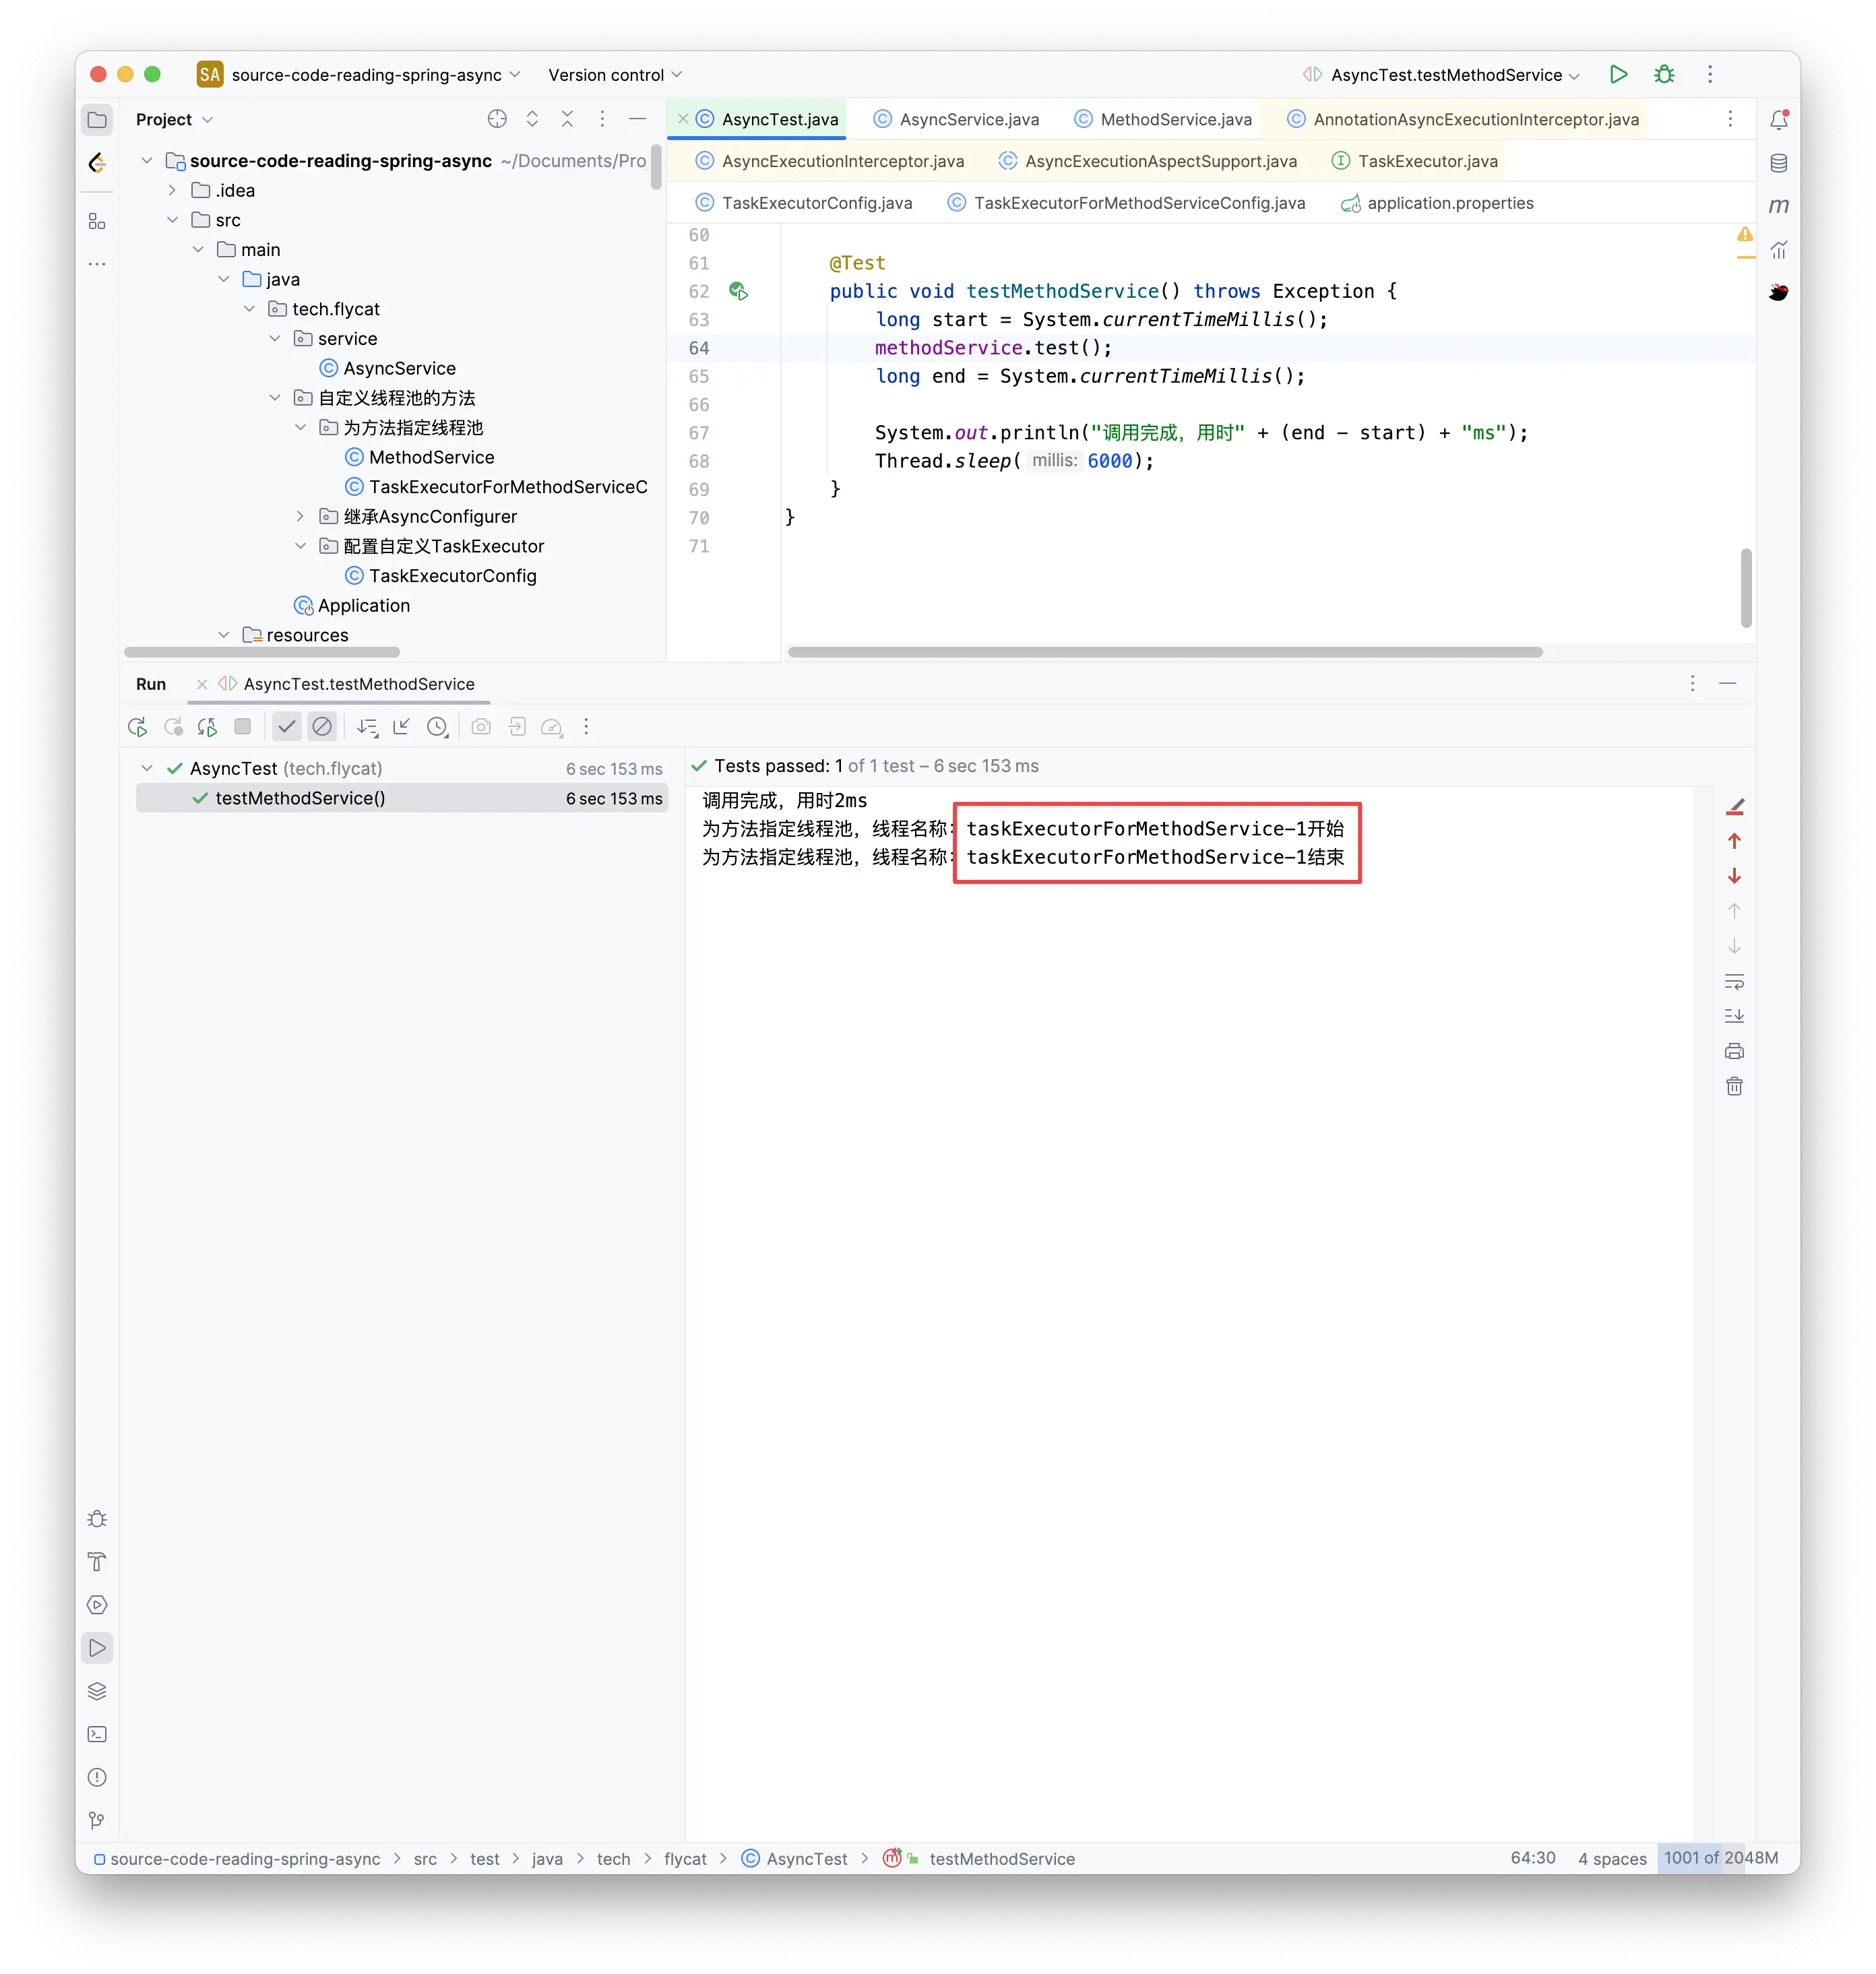Switch to application.properties tab
Viewport: 1876px width, 1974px height.
[1437, 203]
